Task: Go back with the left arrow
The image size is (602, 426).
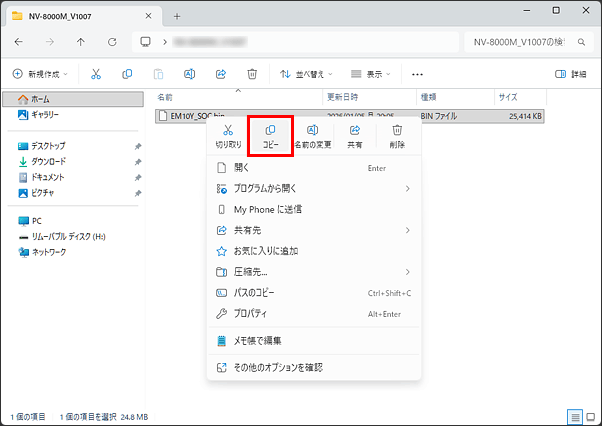Action: click(x=18, y=42)
